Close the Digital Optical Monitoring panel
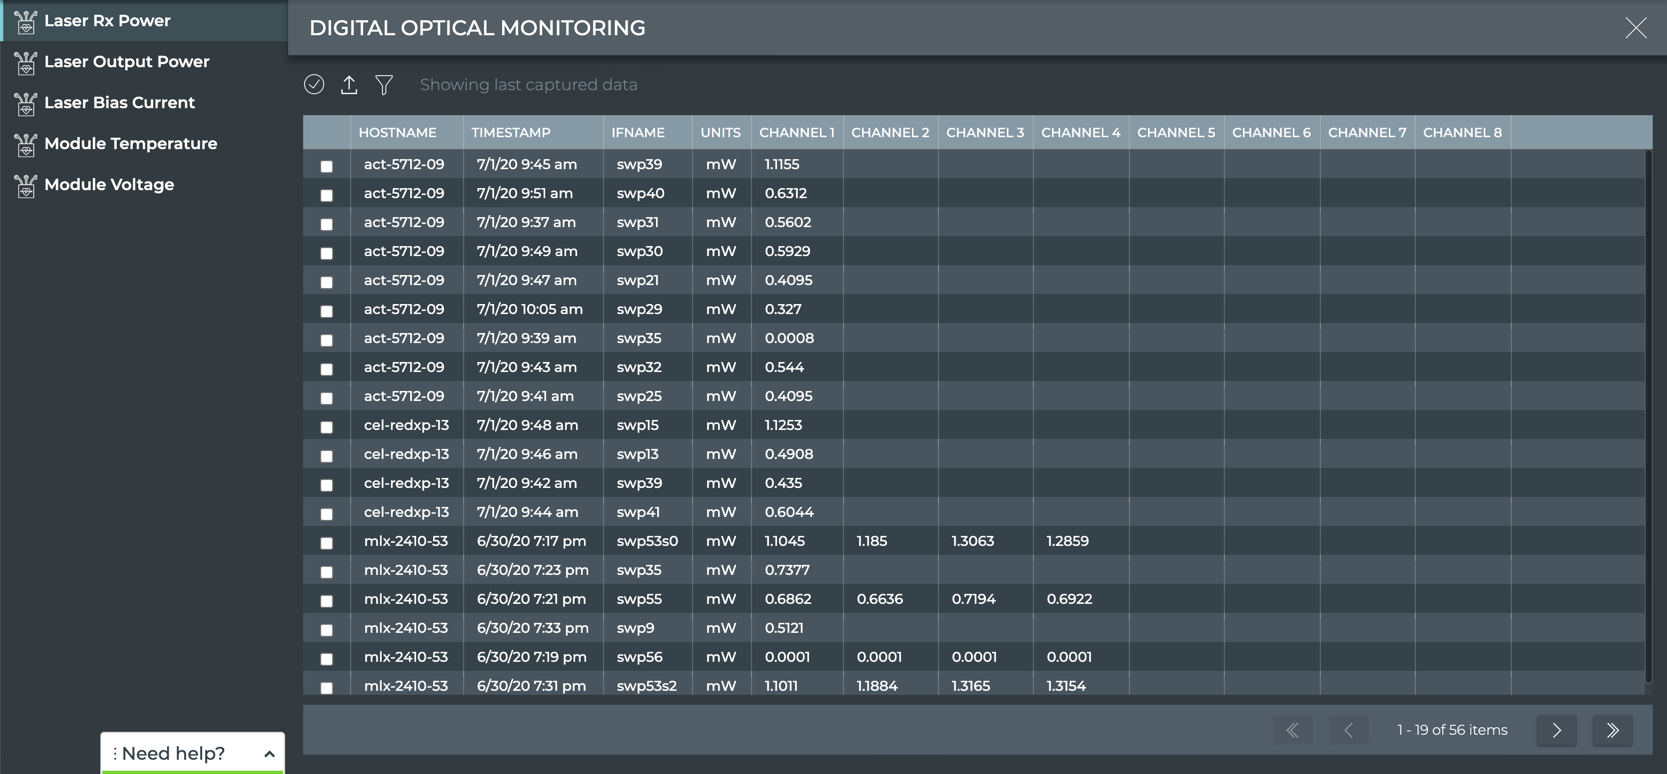Image resolution: width=1667 pixels, height=774 pixels. click(x=1635, y=28)
